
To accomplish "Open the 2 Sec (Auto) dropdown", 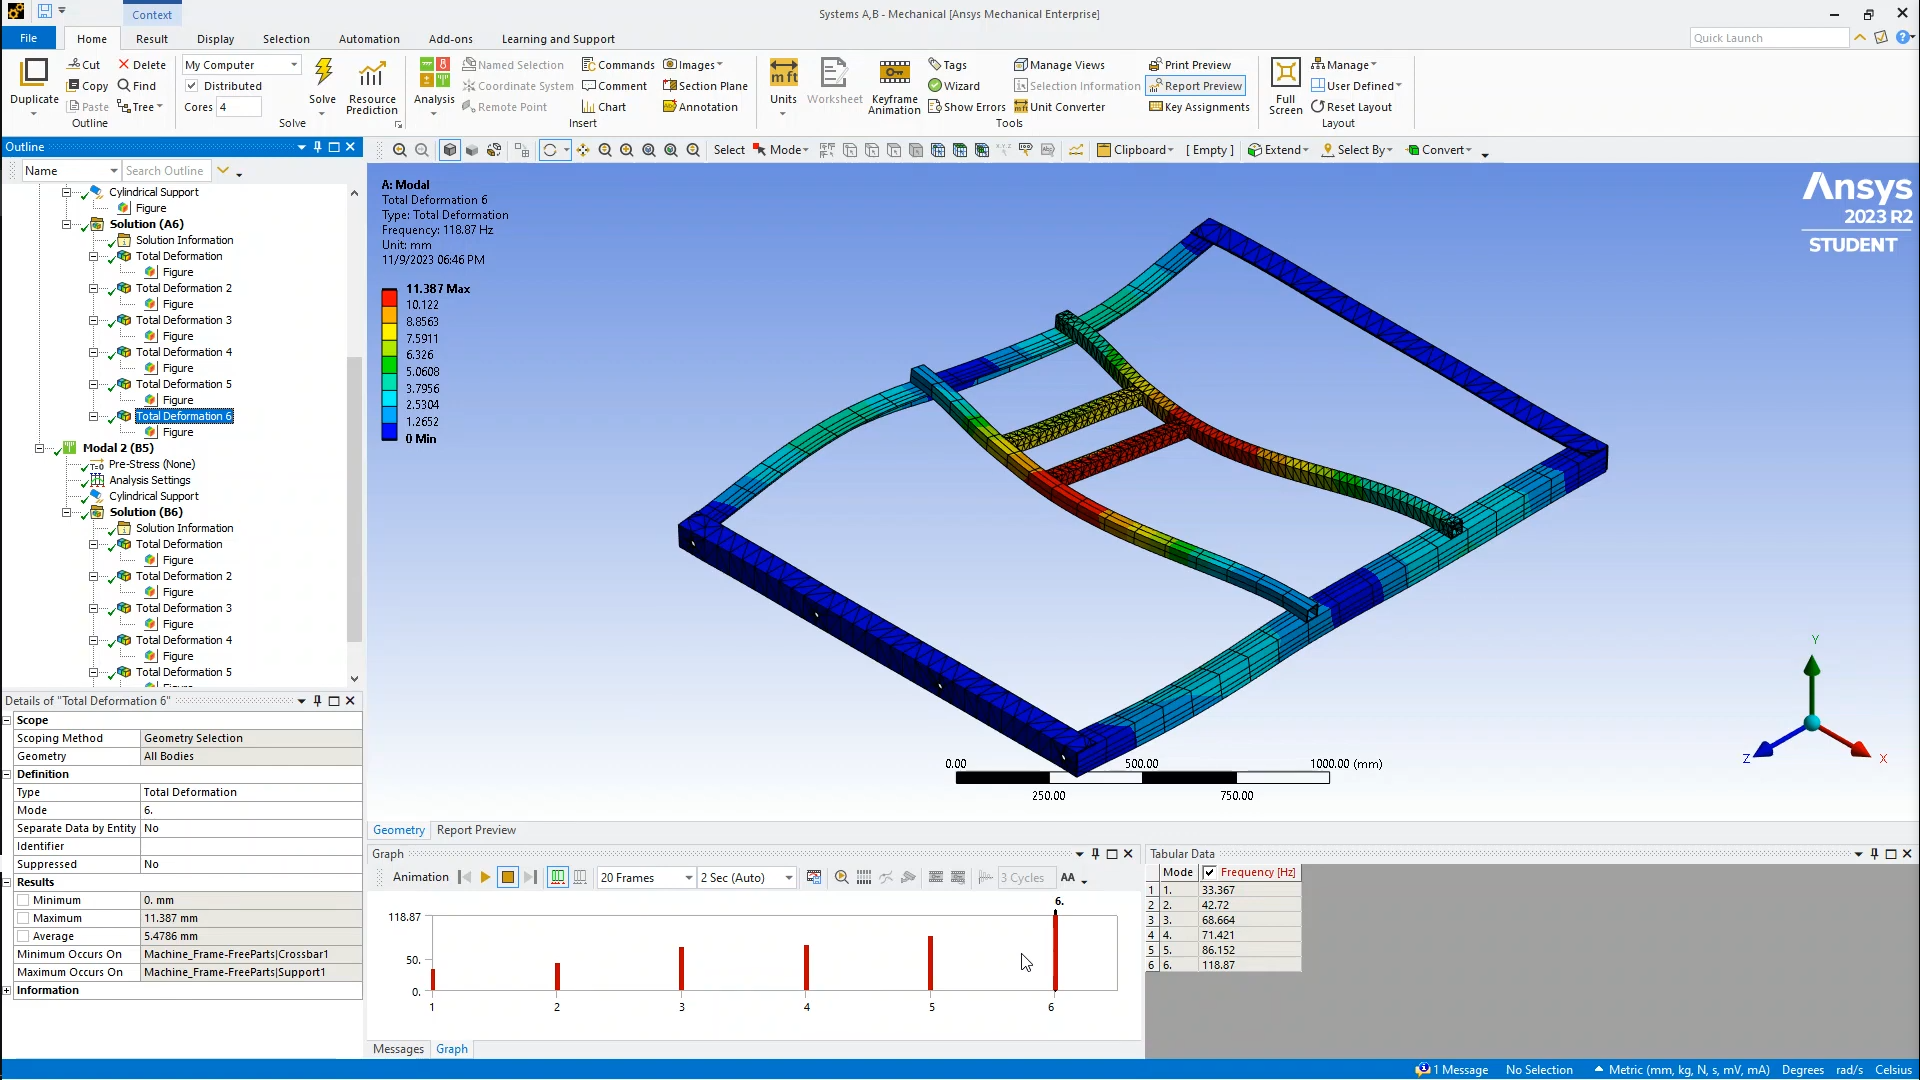I will click(746, 878).
